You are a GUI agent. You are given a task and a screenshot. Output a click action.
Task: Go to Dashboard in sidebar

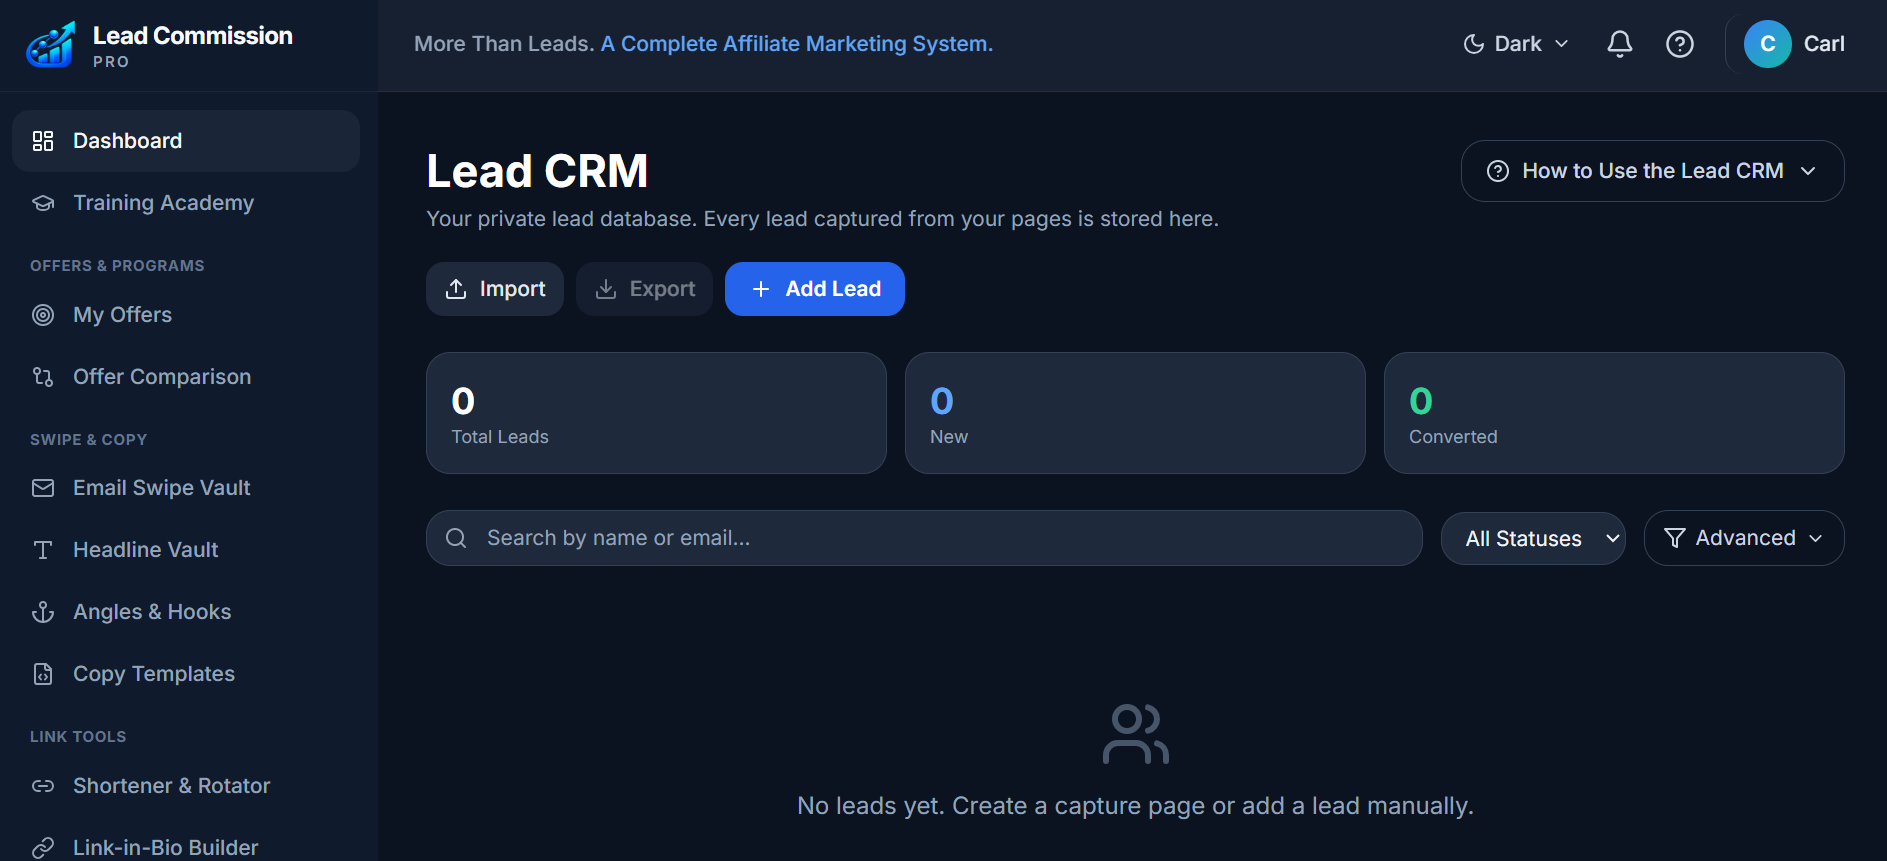click(x=186, y=141)
